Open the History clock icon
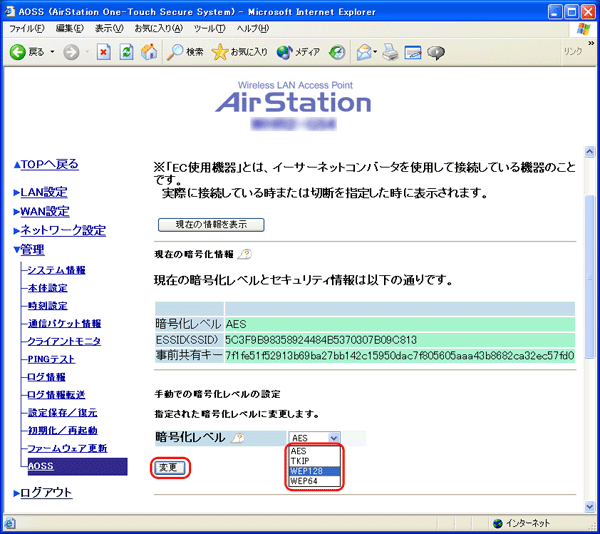The width and height of the screenshot is (600, 534). coord(337,52)
